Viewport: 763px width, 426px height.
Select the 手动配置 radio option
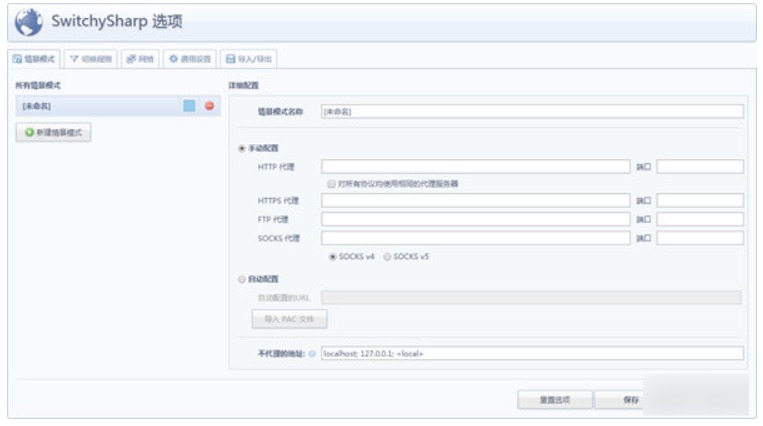[242, 148]
